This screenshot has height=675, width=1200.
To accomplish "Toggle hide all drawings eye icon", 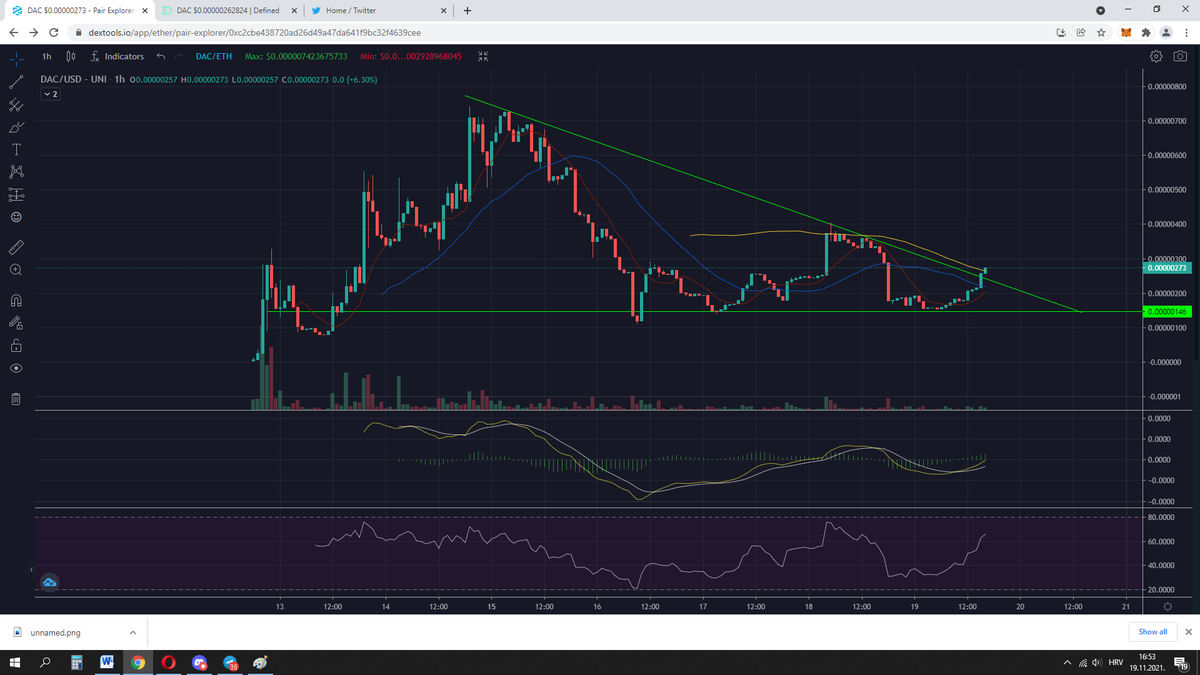I will pos(16,368).
